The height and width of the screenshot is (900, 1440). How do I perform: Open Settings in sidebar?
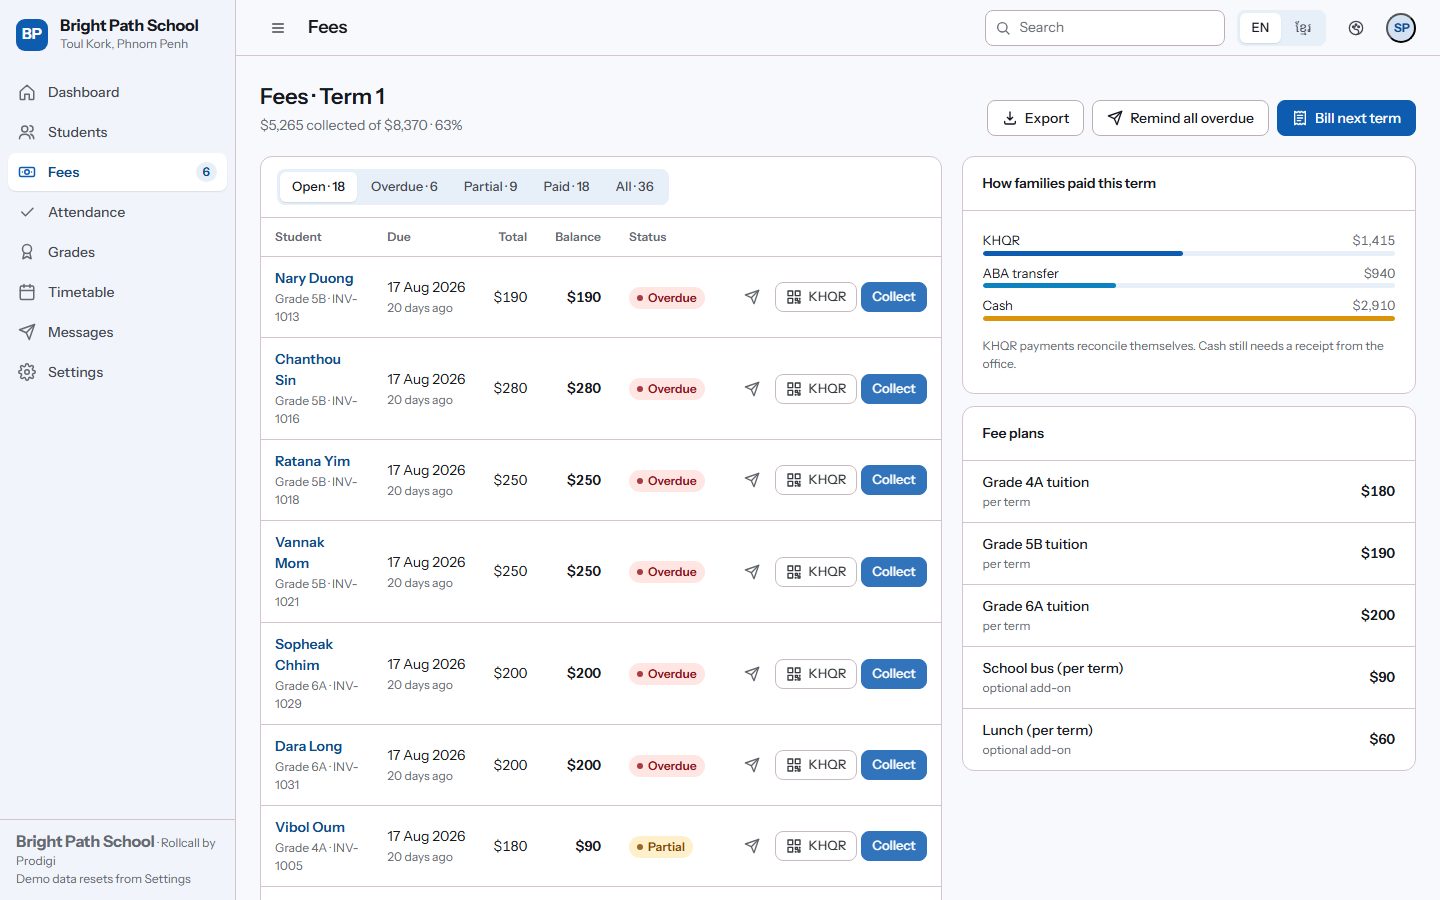click(x=117, y=372)
